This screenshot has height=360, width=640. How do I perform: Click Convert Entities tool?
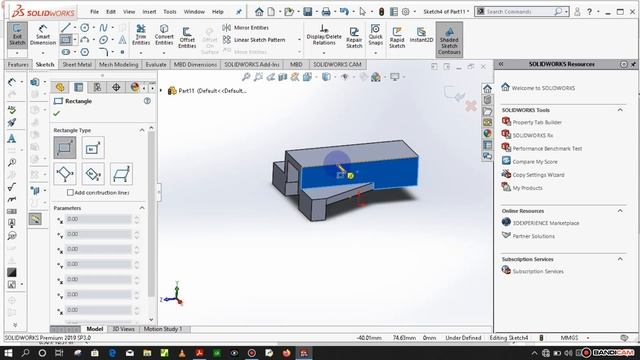coord(164,35)
